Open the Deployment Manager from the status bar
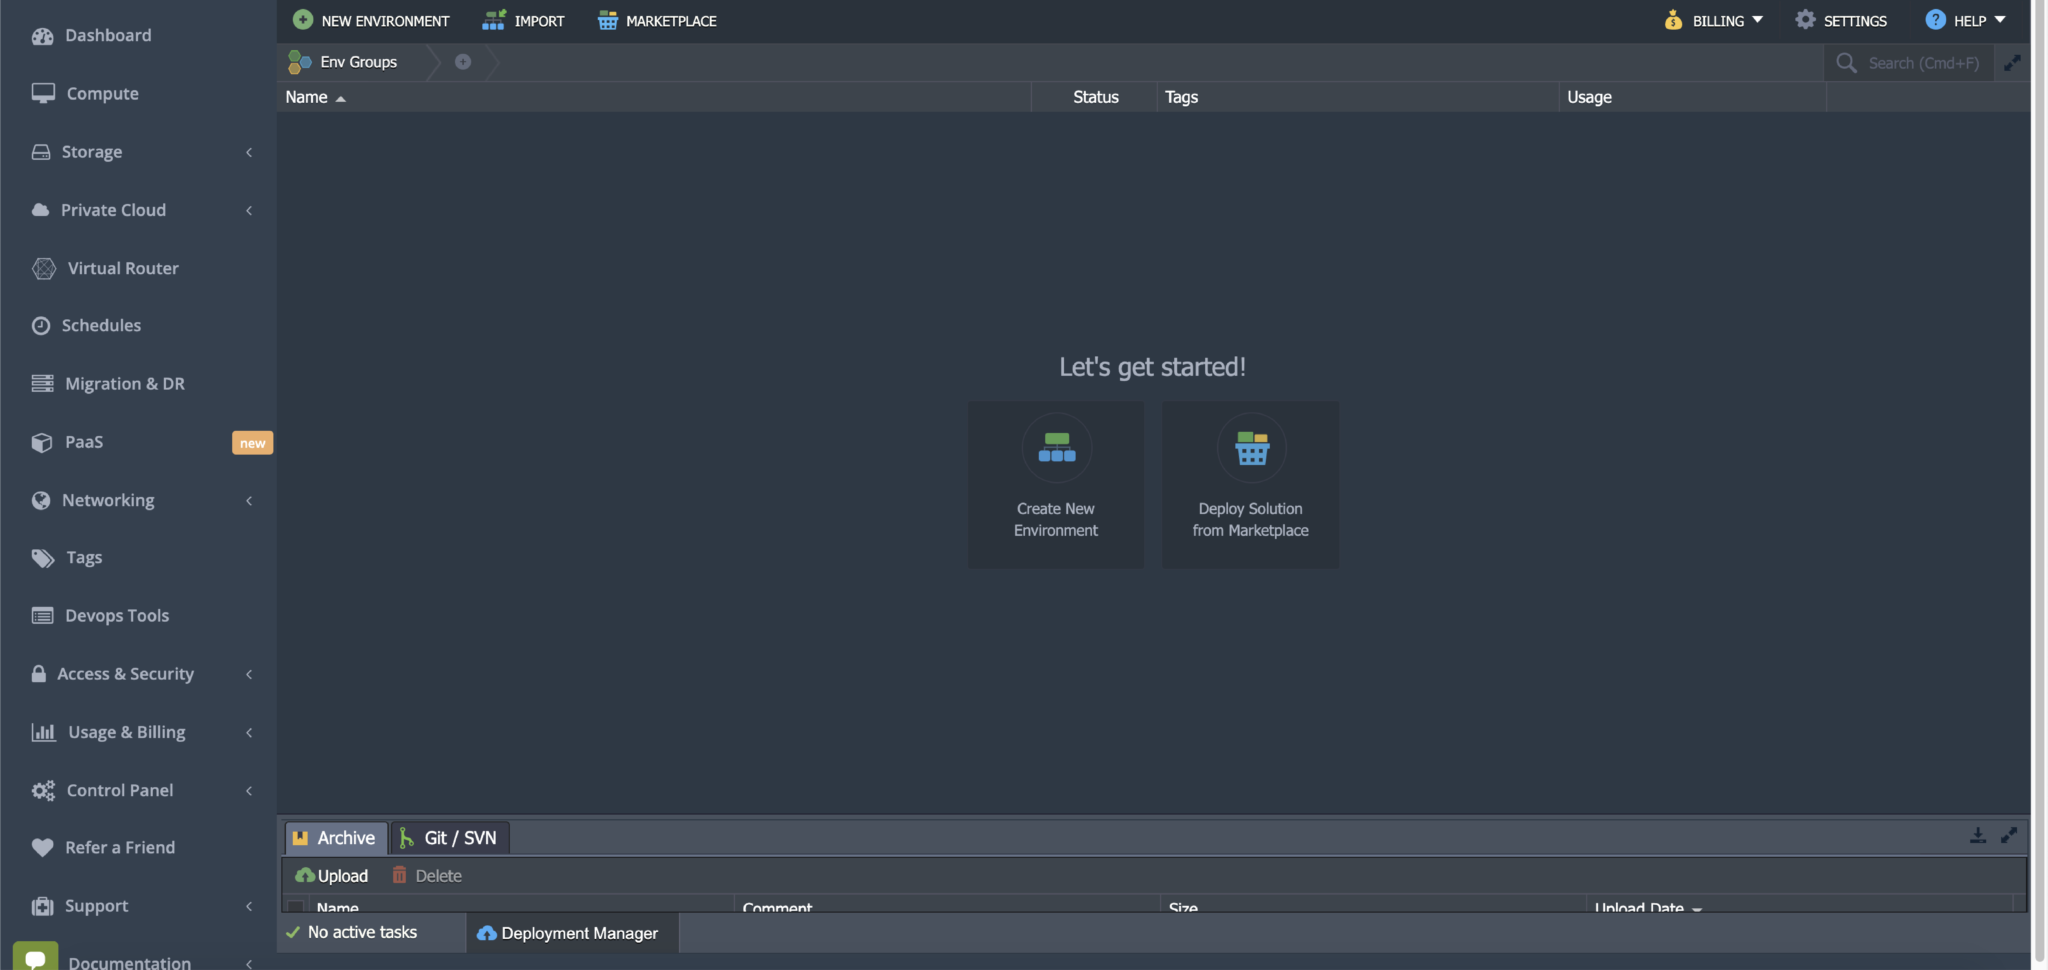2048x970 pixels. [569, 932]
